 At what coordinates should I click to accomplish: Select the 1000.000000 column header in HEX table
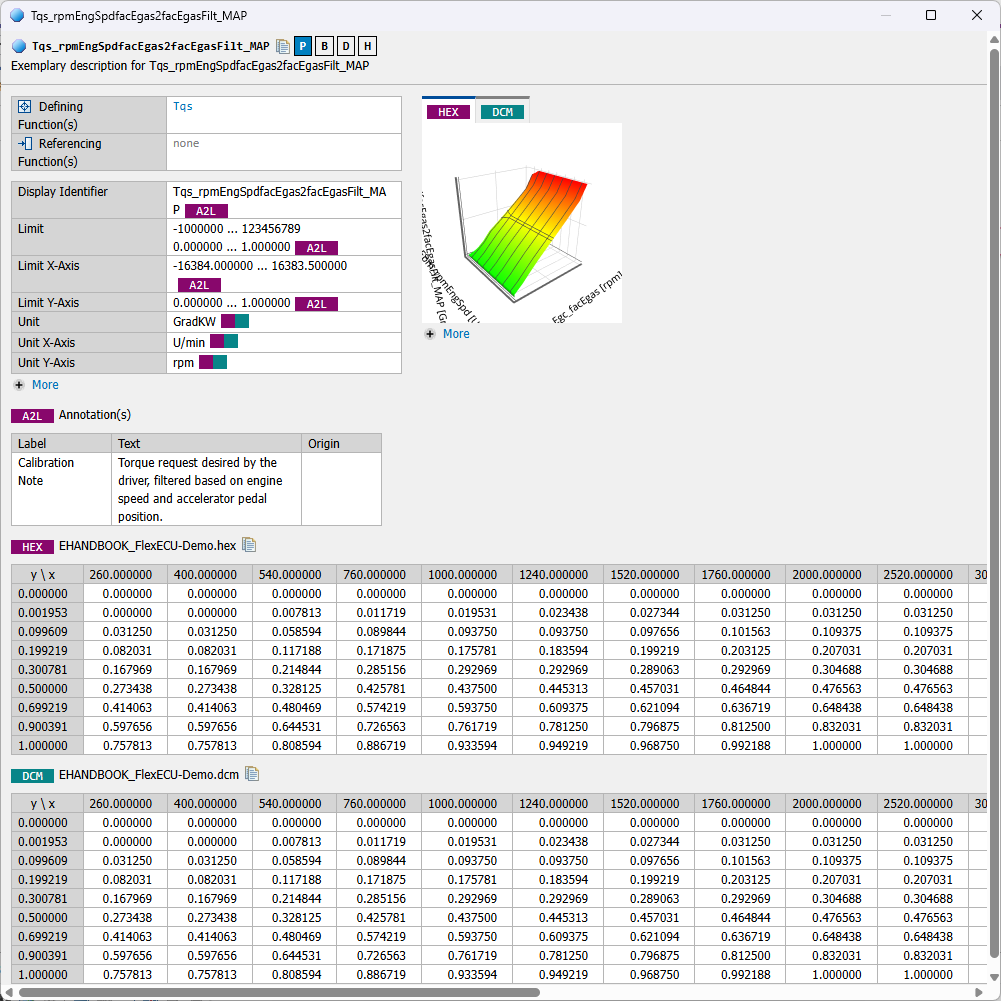click(x=467, y=575)
